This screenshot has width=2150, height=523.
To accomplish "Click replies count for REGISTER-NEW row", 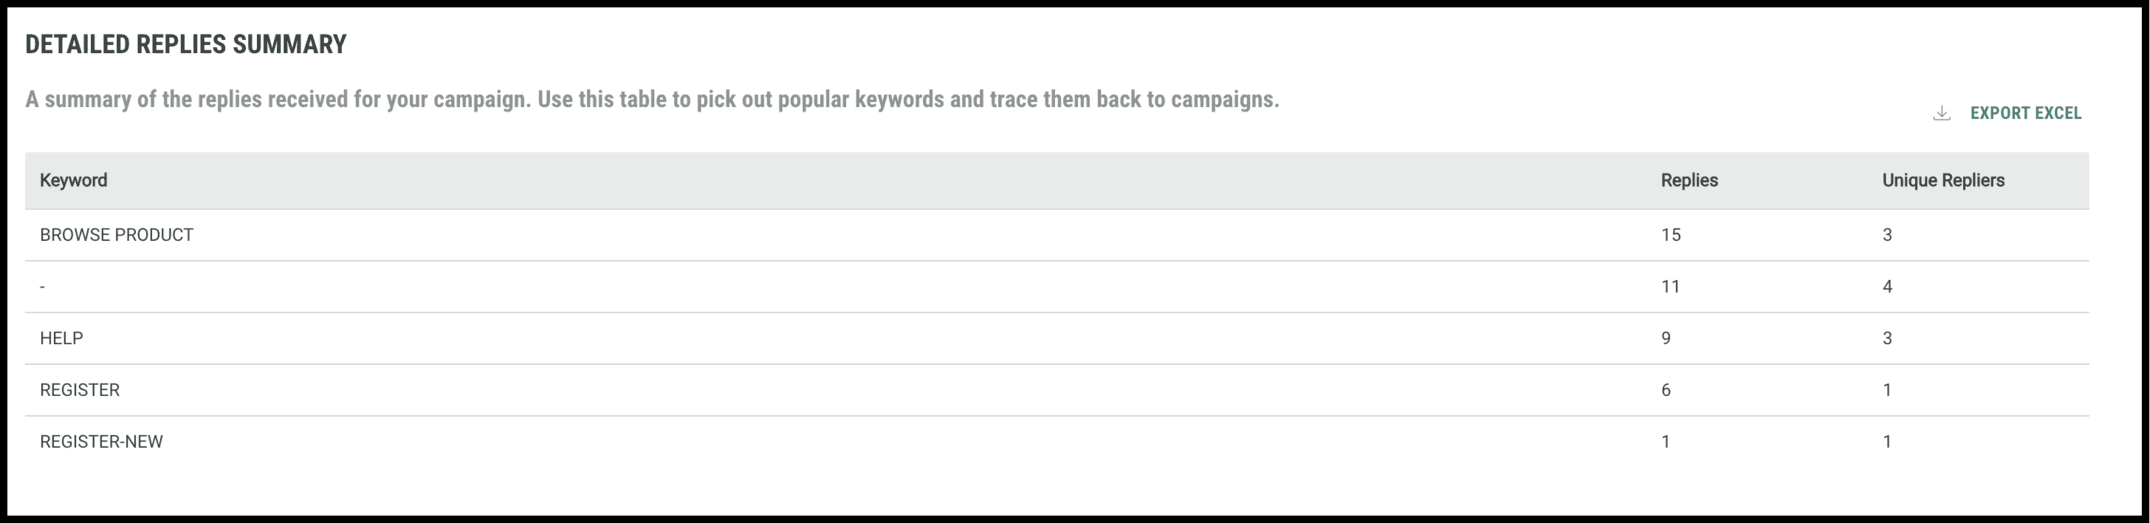I will pyautogui.click(x=1666, y=442).
